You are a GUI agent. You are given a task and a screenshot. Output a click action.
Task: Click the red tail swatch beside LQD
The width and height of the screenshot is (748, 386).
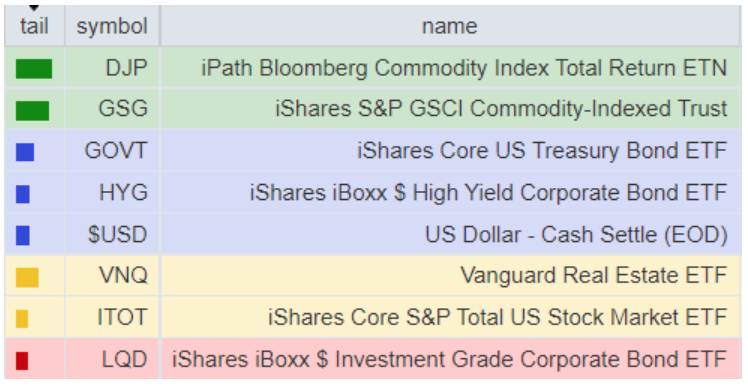point(22,361)
